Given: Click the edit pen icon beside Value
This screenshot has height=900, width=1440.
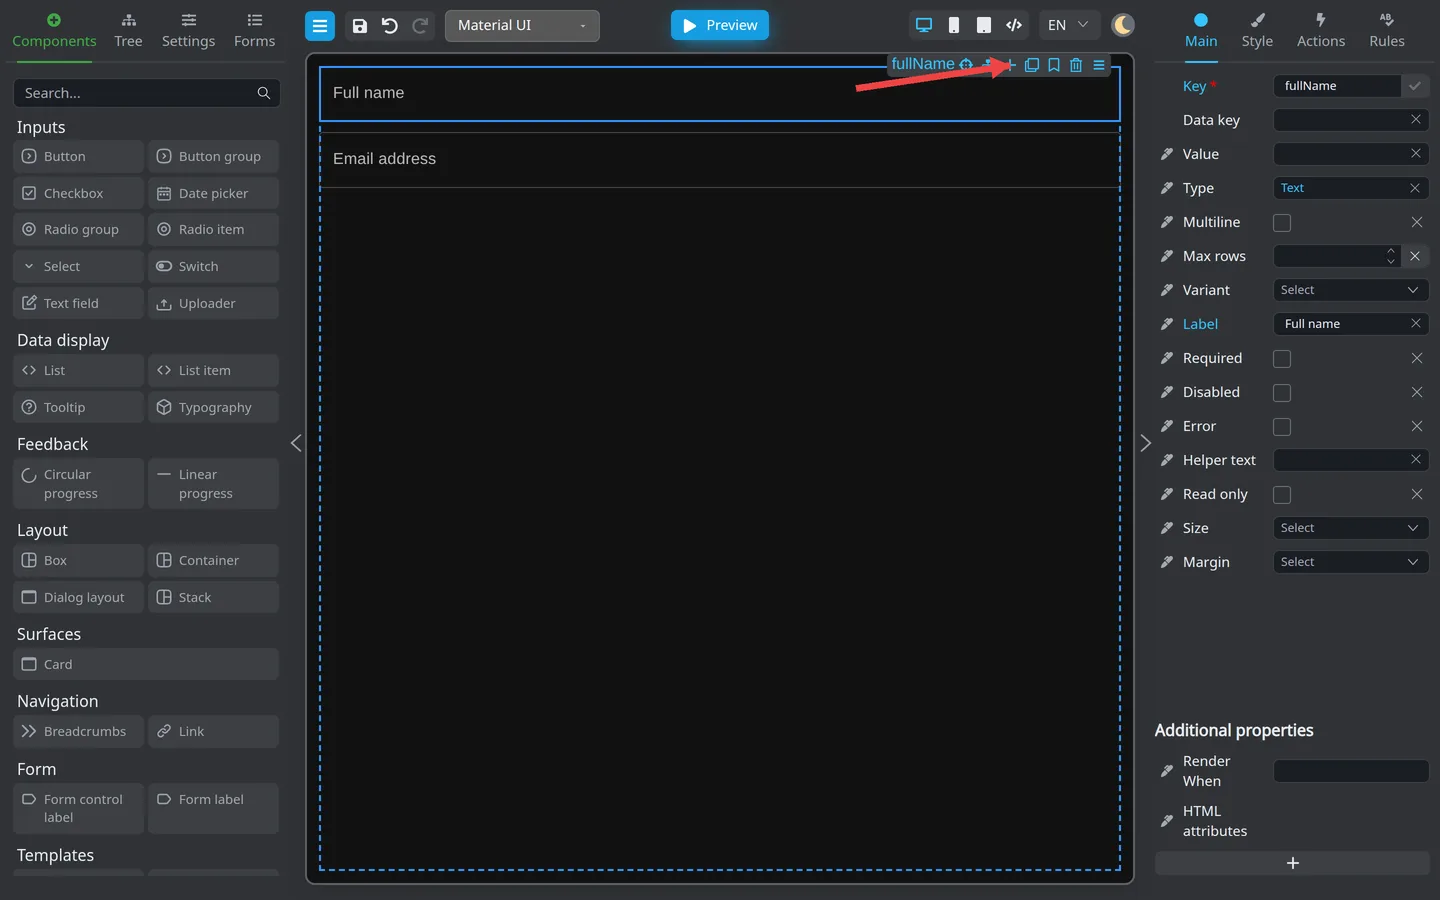Looking at the screenshot, I should [1167, 154].
